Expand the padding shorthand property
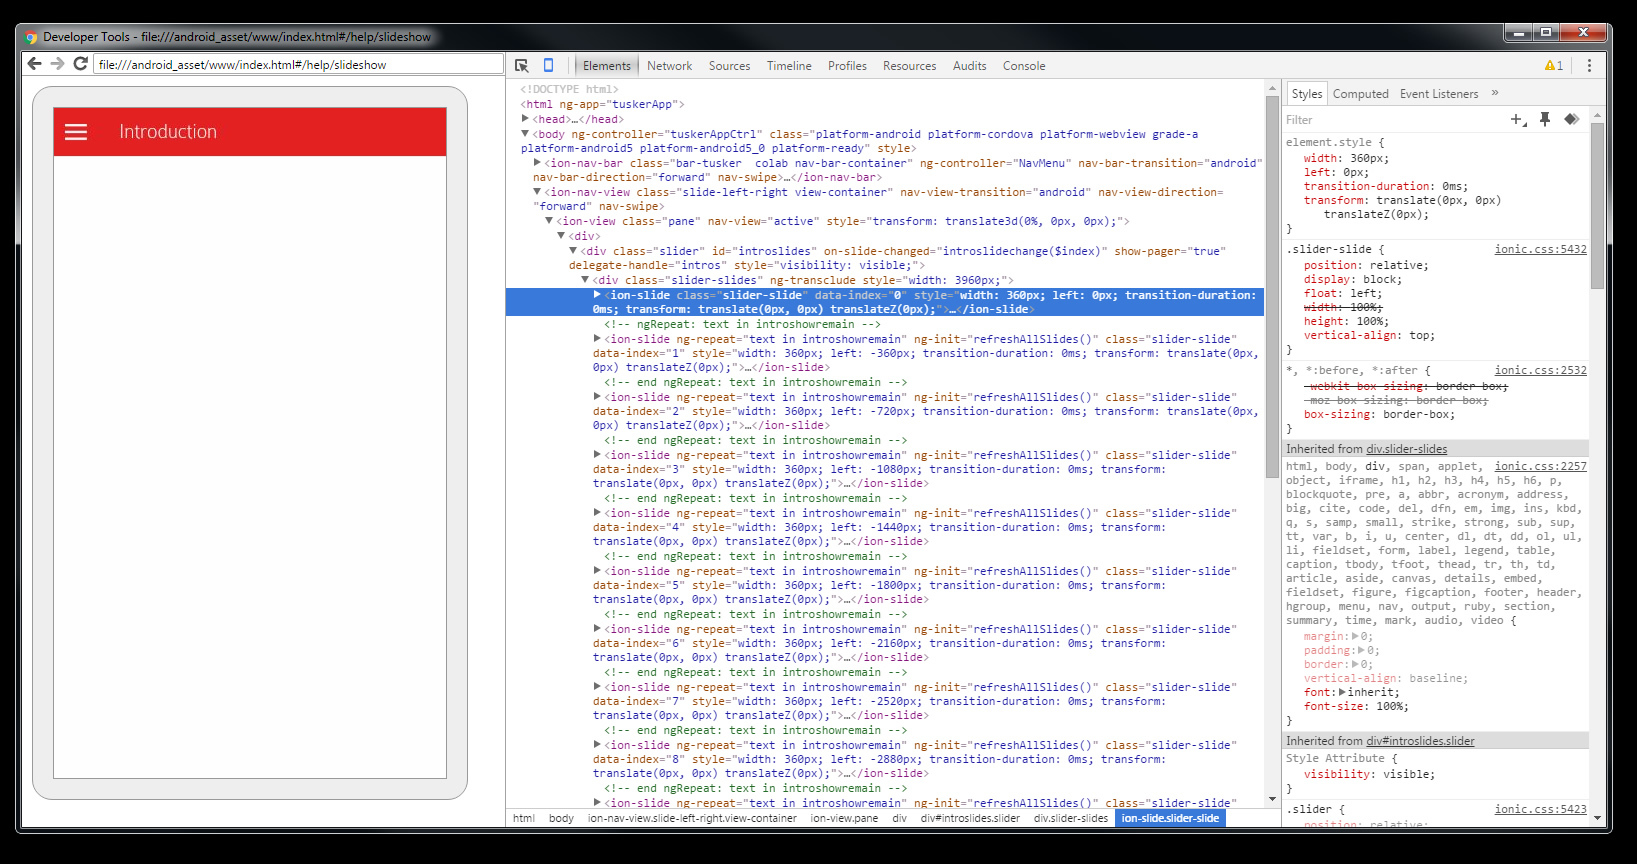Image resolution: width=1637 pixels, height=864 pixels. click(x=1362, y=650)
